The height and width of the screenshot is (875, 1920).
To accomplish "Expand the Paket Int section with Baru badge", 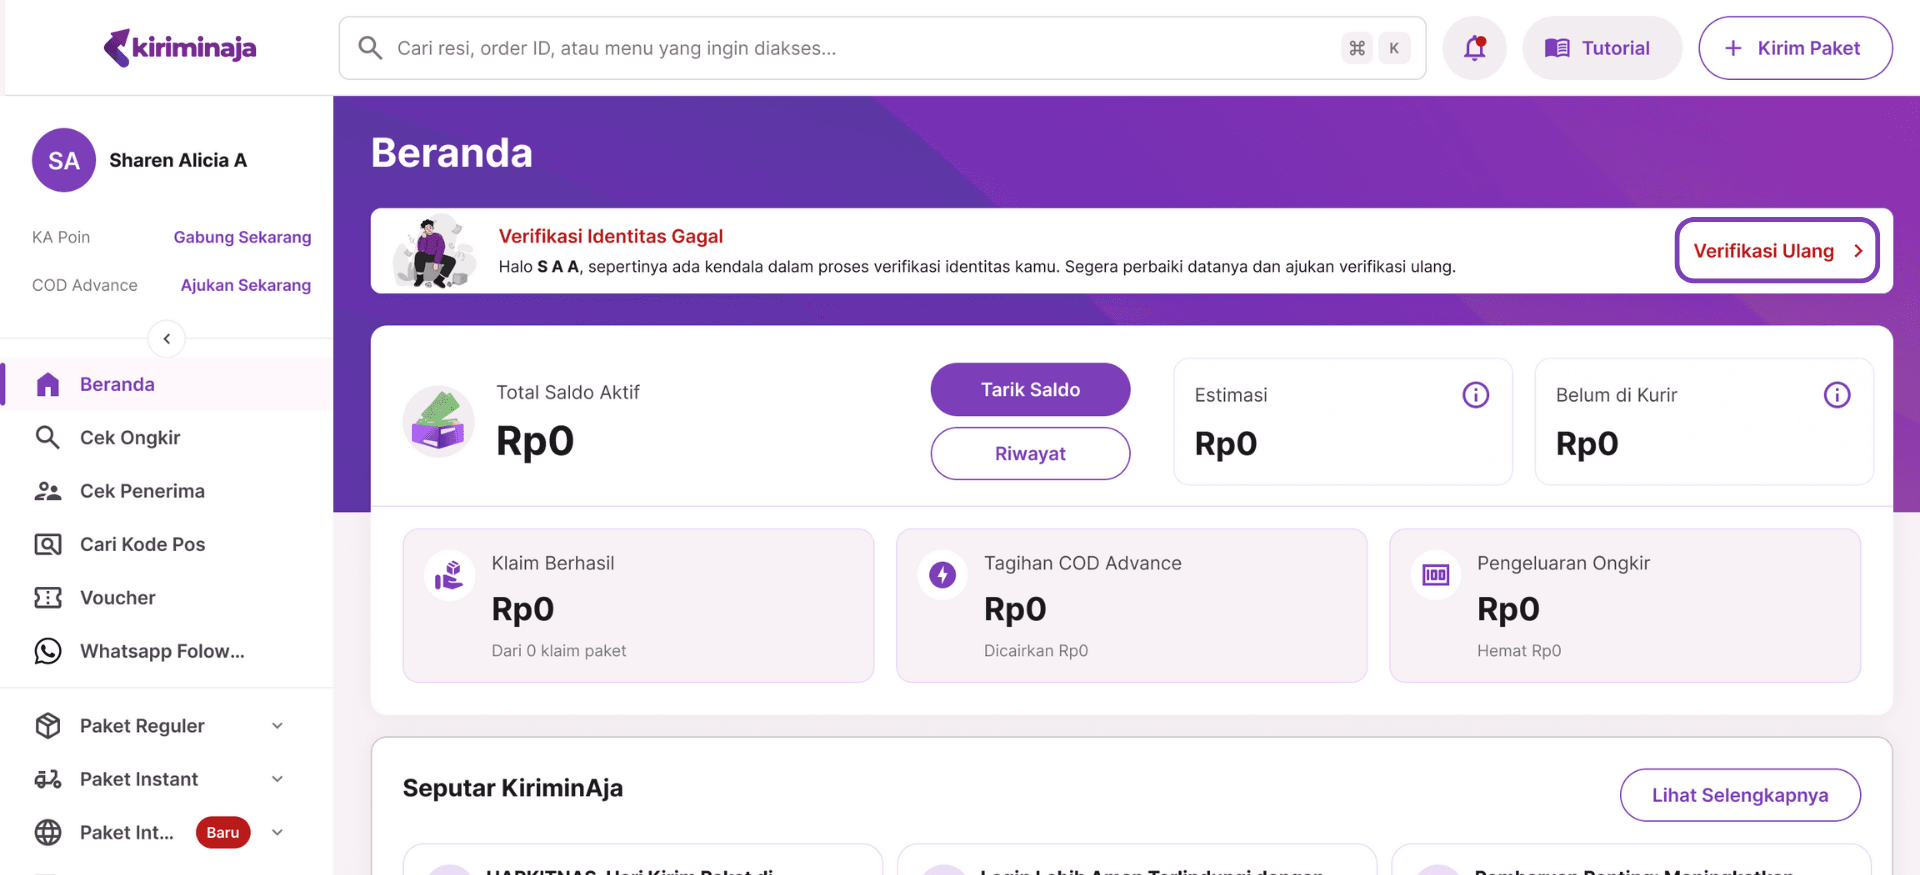I will click(x=277, y=832).
